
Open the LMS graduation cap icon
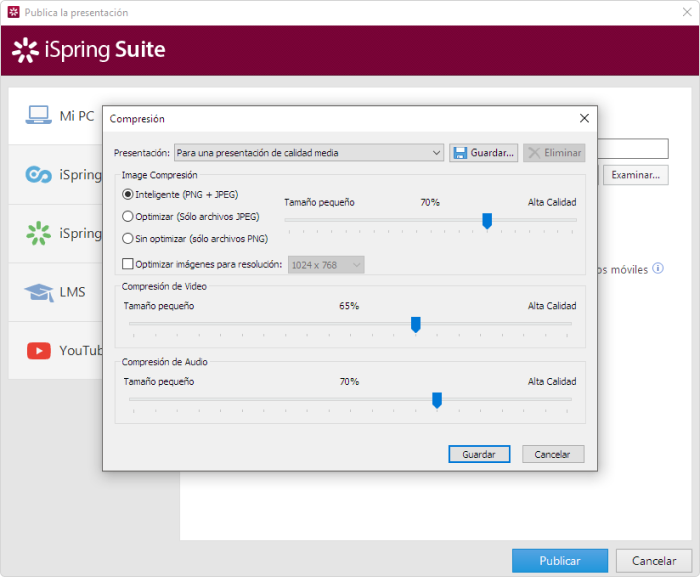click(x=39, y=292)
